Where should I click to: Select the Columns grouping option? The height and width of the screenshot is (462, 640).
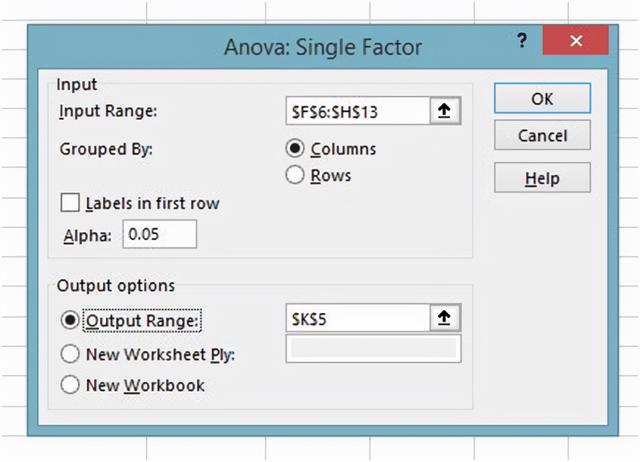coord(295,149)
